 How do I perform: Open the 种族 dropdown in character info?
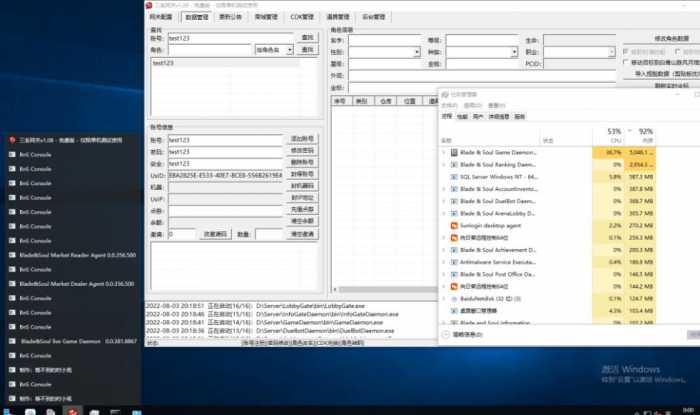(514, 52)
